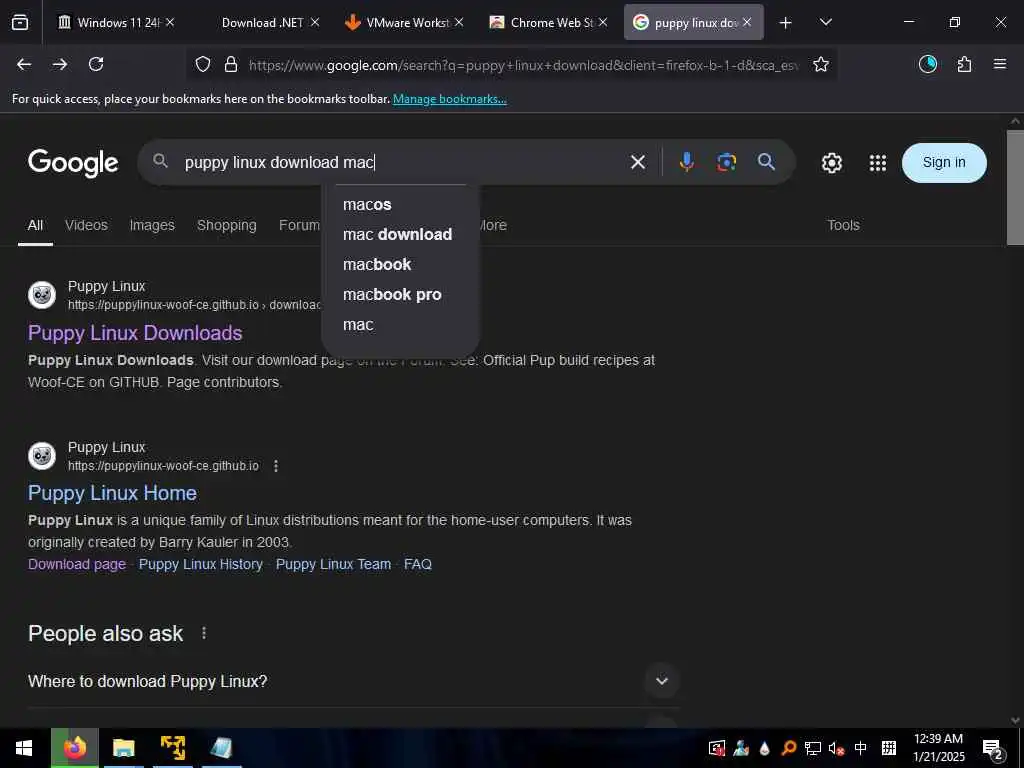Open the FAQ sitelink
The image size is (1024, 768).
tap(418, 564)
